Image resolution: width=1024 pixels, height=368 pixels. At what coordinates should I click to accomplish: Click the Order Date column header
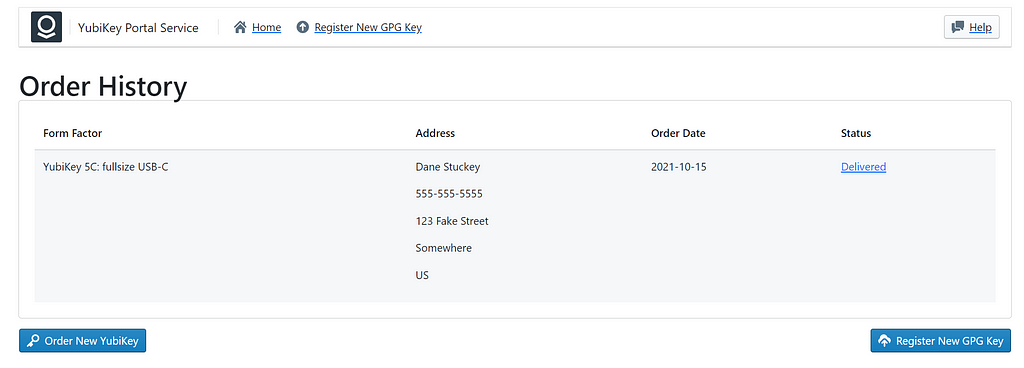click(x=678, y=133)
